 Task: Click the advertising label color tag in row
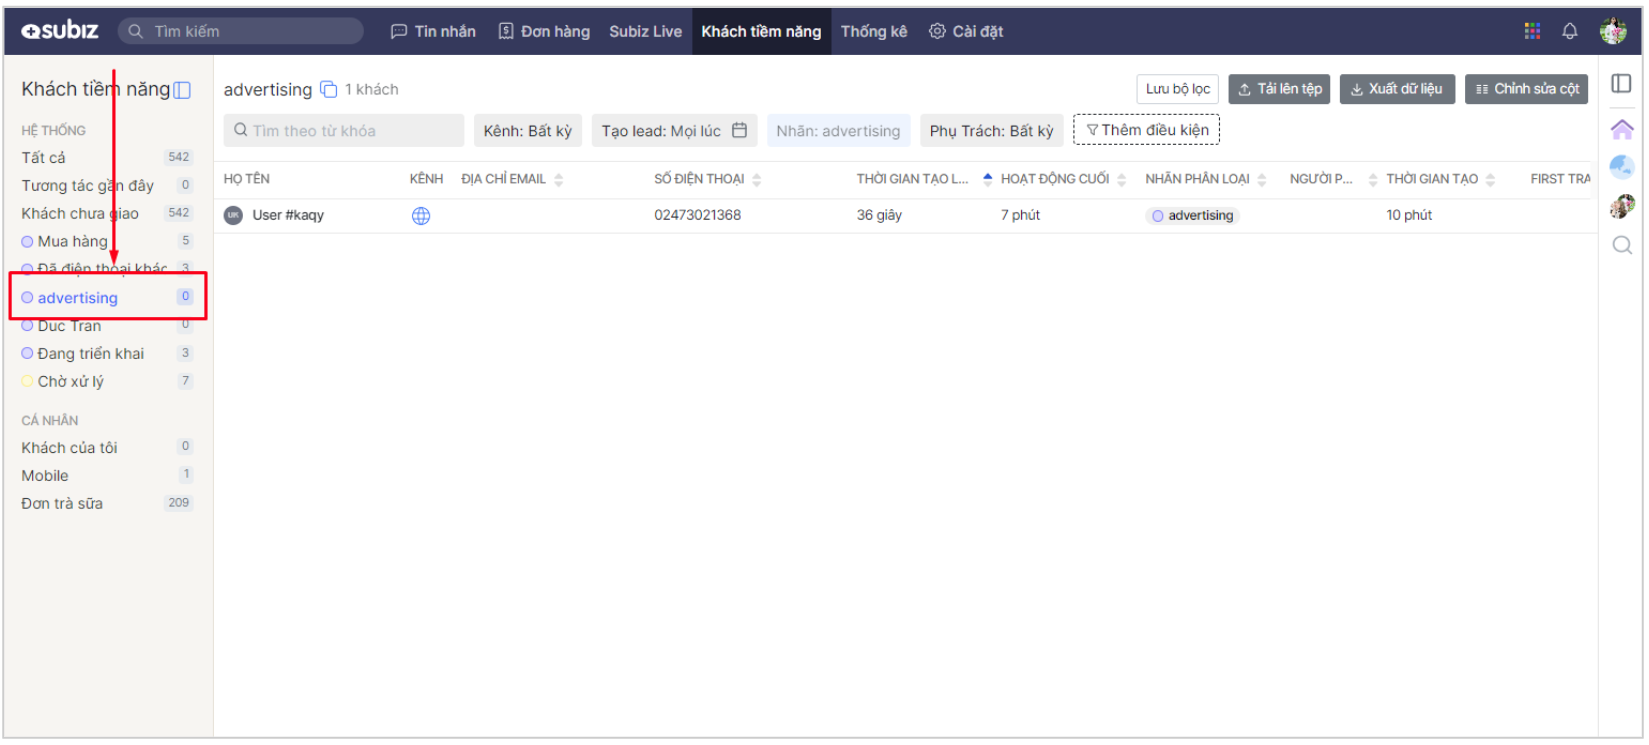(x=1192, y=216)
